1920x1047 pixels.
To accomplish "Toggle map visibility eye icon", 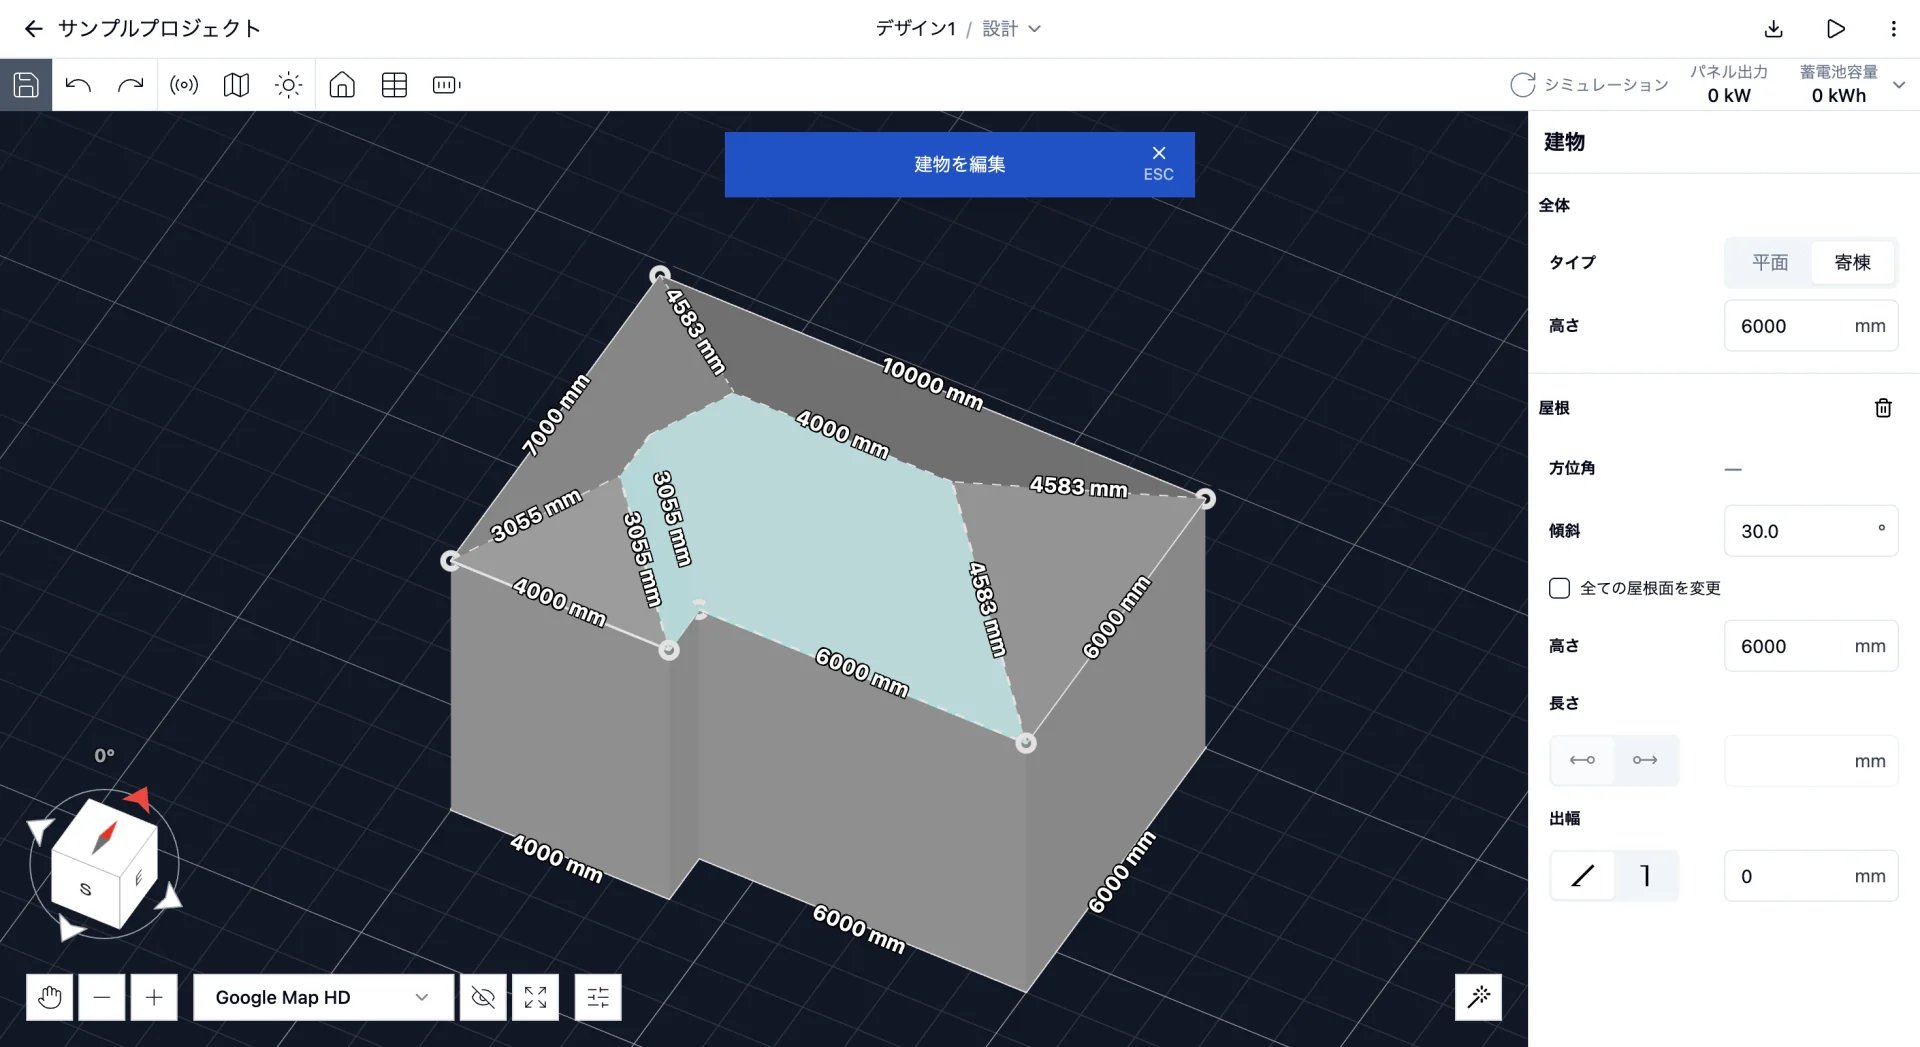I will pyautogui.click(x=483, y=997).
